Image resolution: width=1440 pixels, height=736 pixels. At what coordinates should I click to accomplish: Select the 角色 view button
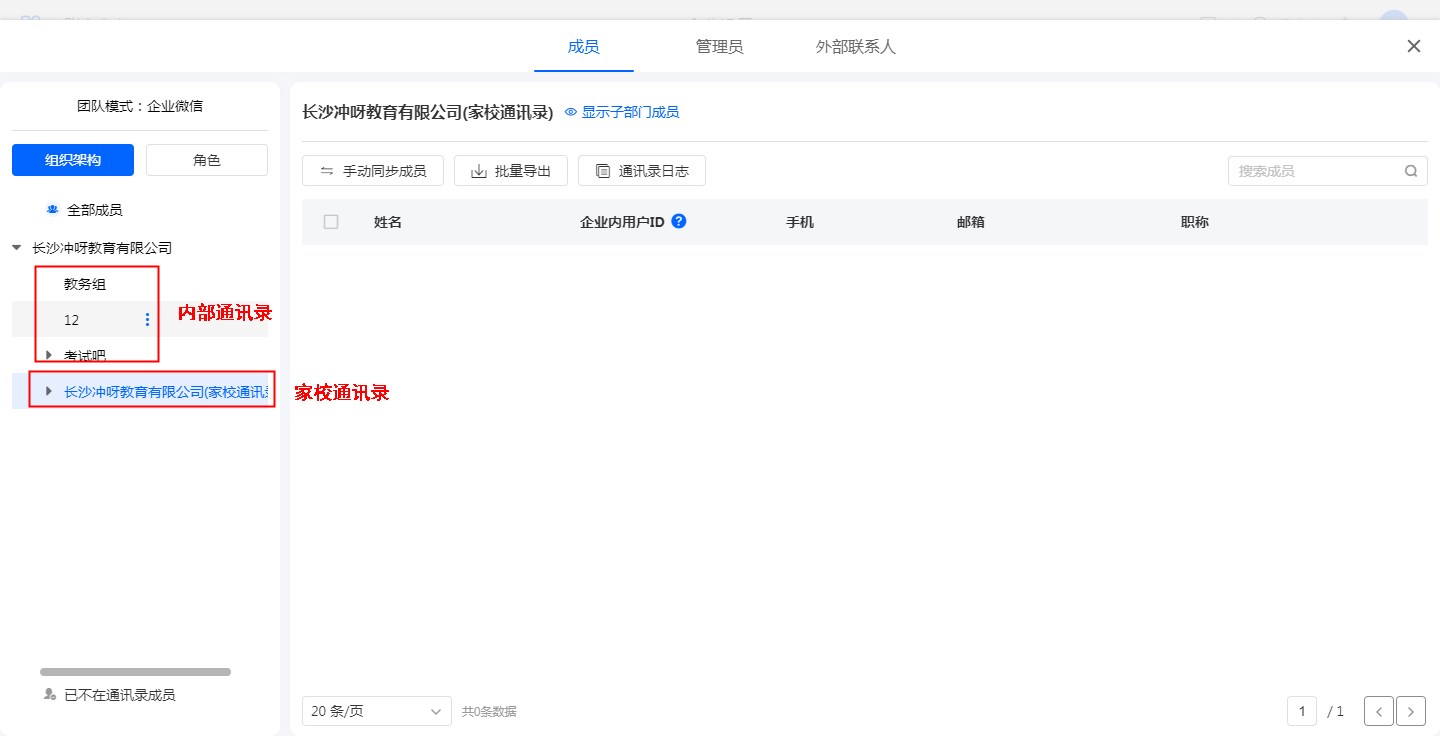[207, 160]
